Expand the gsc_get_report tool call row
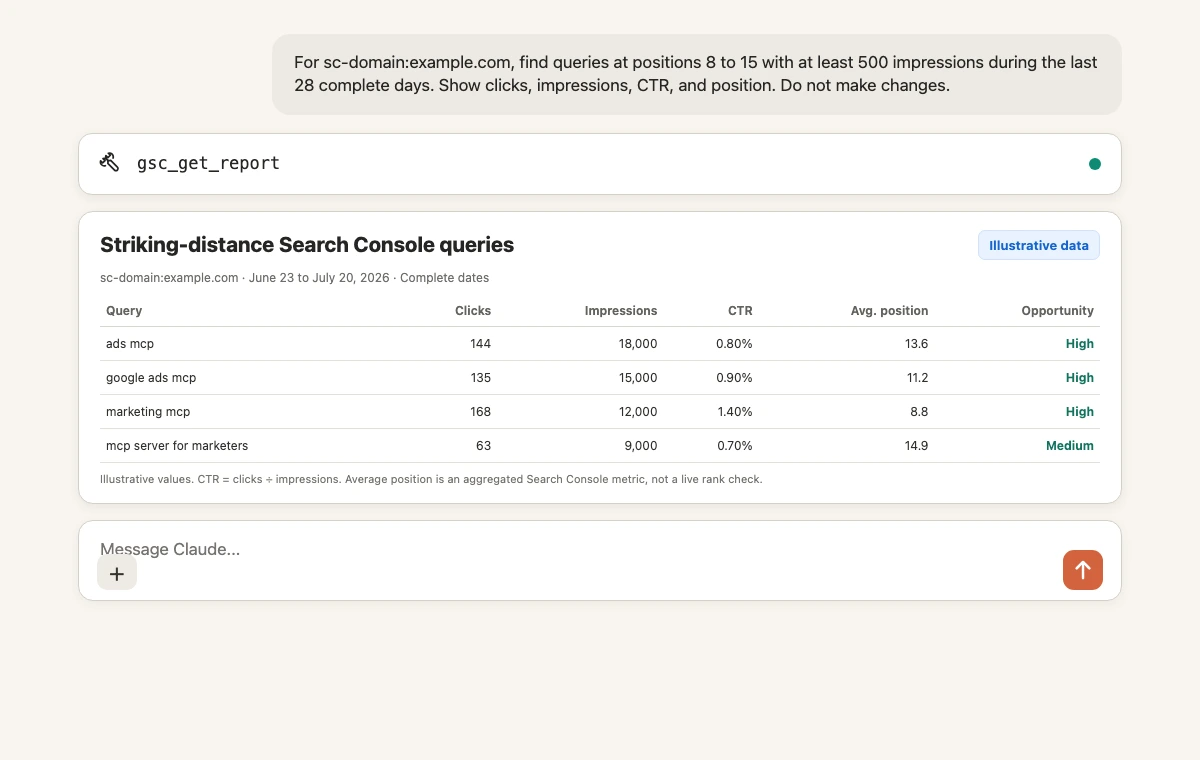Screen dimensions: 1200x760 pos(600,164)
